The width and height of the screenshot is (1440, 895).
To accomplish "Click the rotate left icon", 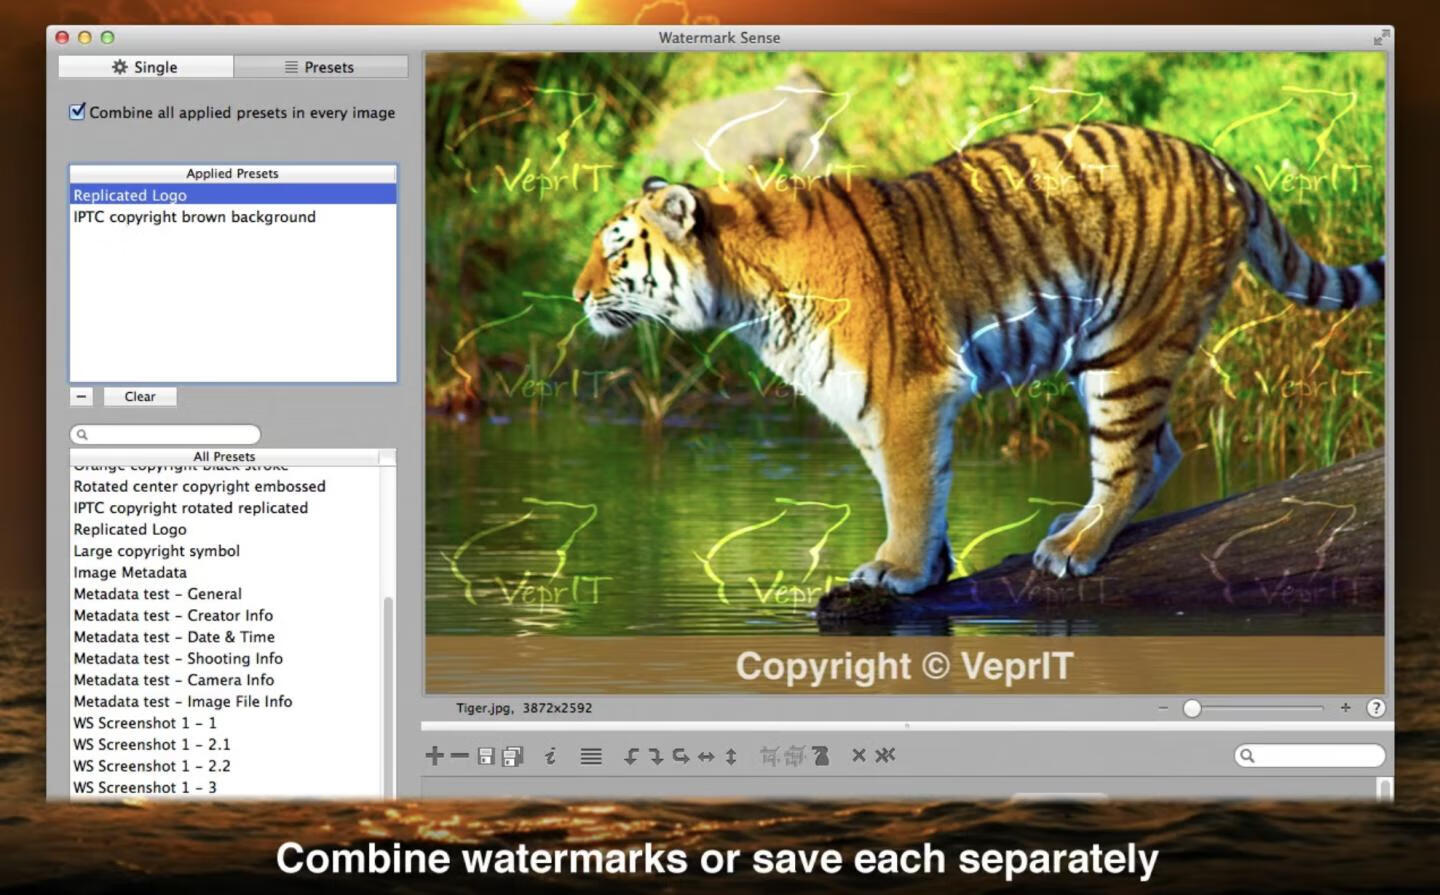I will point(631,756).
